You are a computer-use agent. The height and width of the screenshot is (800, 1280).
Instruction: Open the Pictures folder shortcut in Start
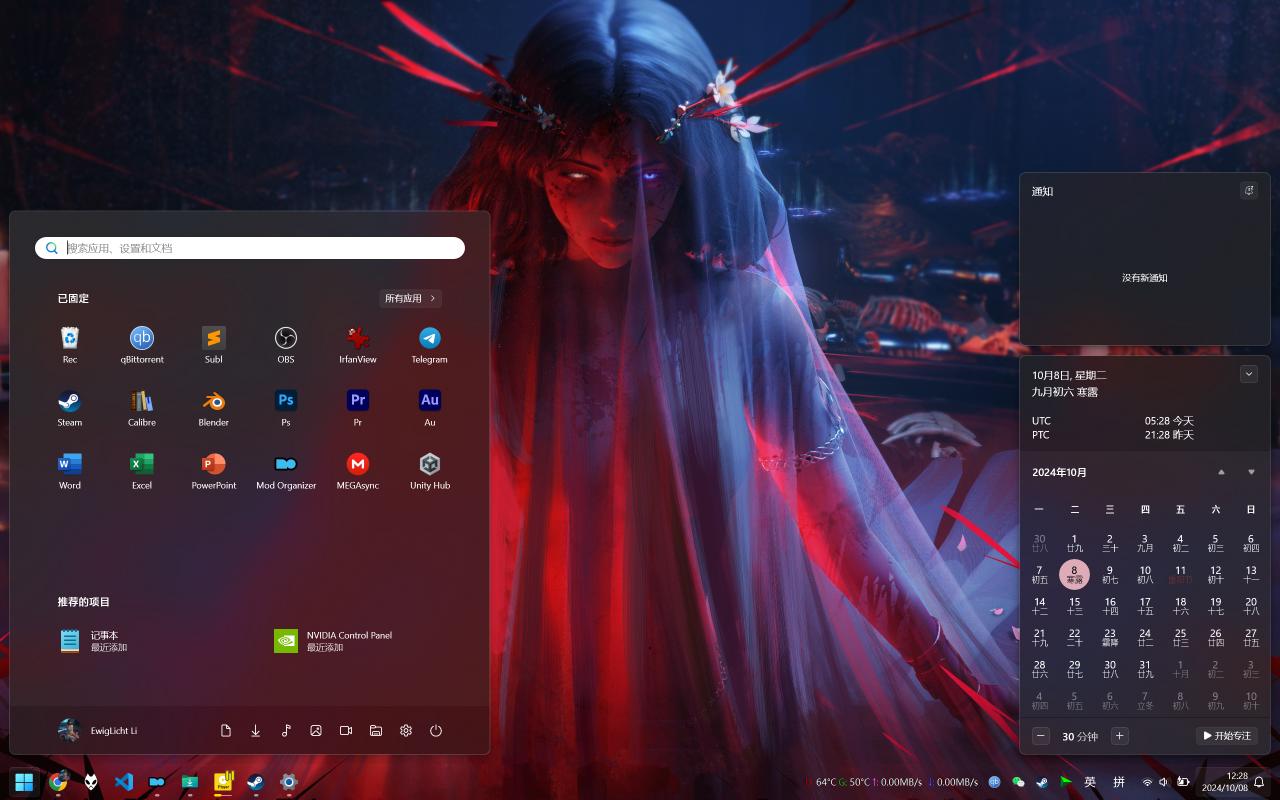[x=316, y=731]
